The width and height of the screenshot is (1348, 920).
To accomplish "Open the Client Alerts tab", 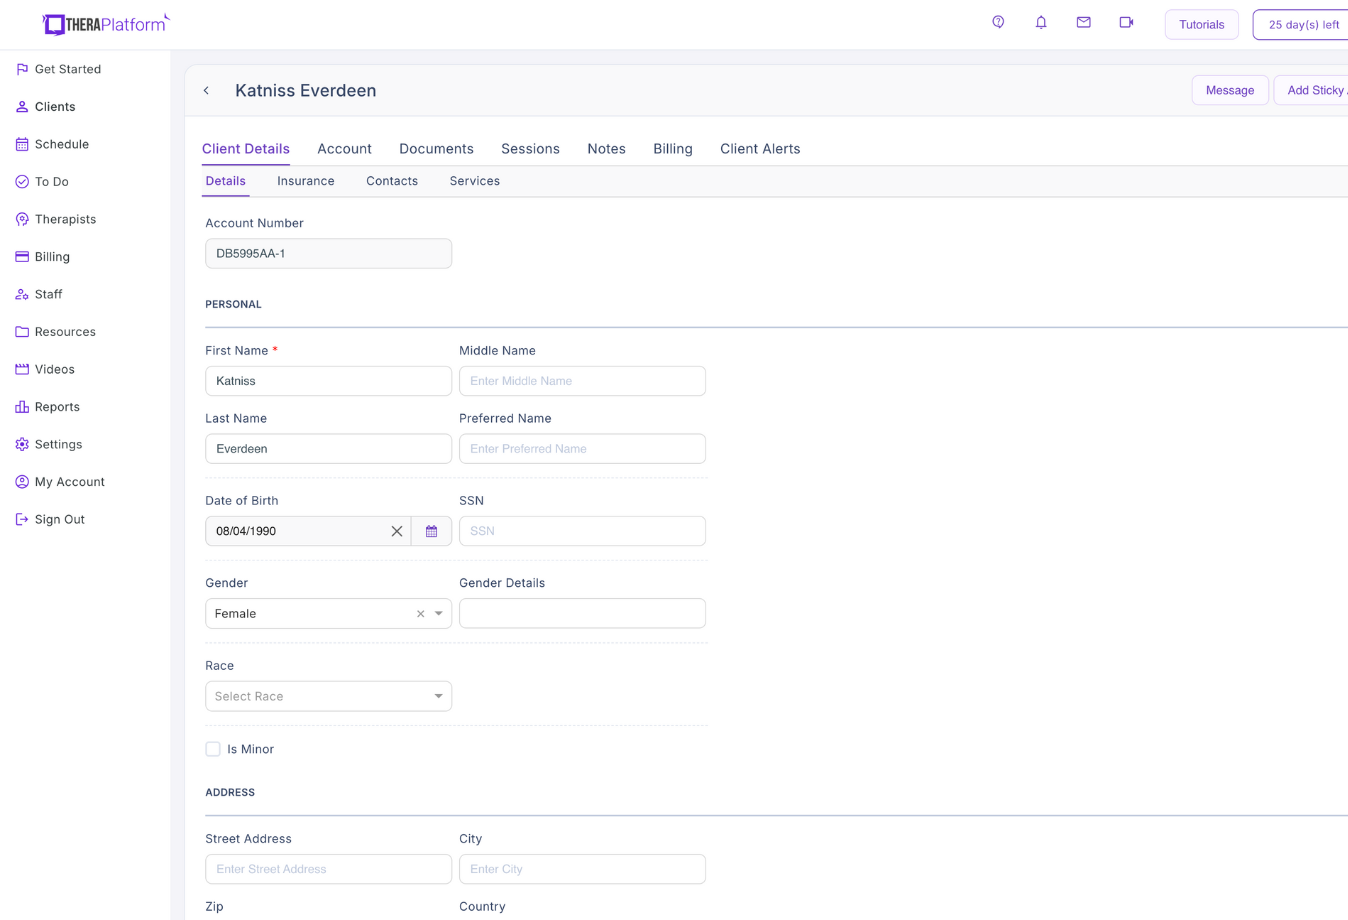I will pos(760,149).
